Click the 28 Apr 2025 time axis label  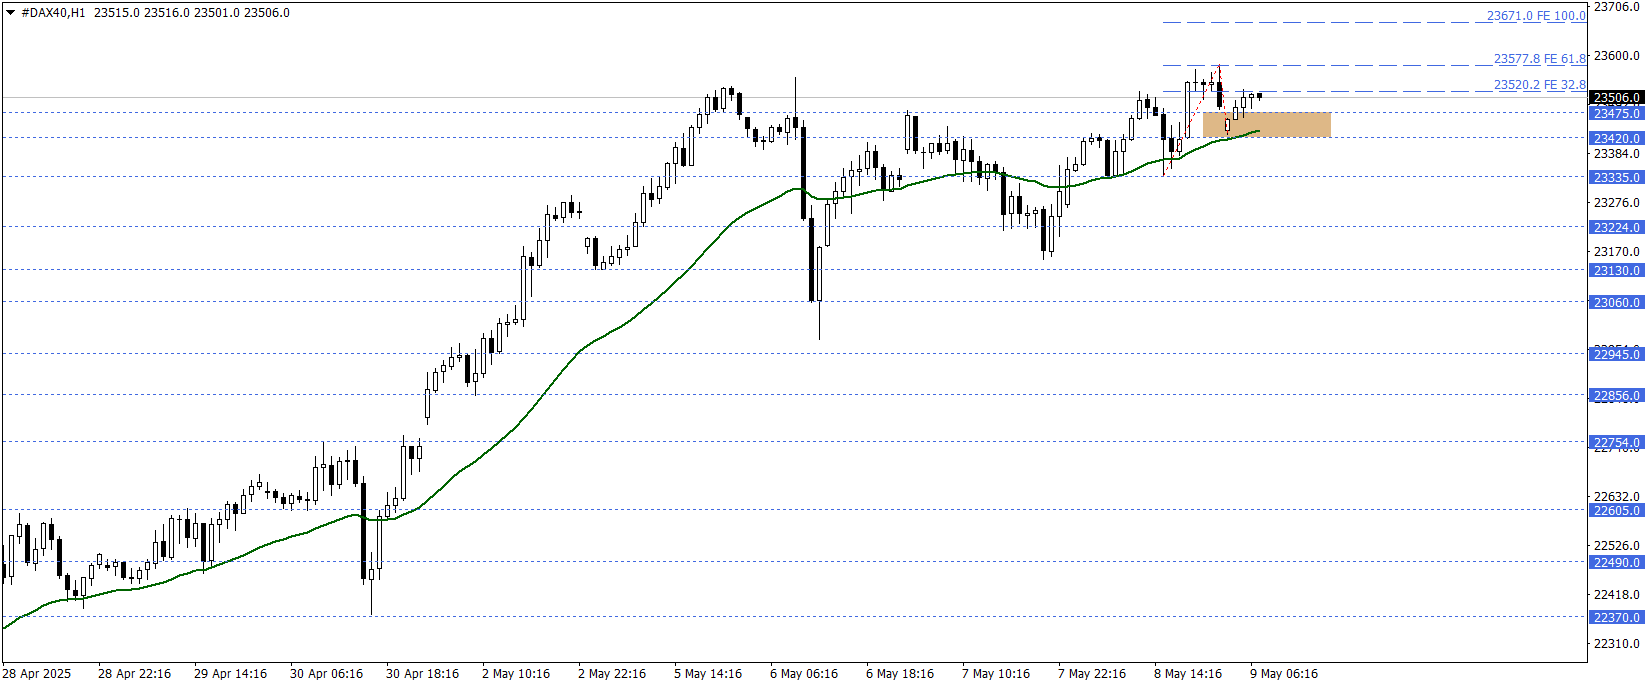37,674
